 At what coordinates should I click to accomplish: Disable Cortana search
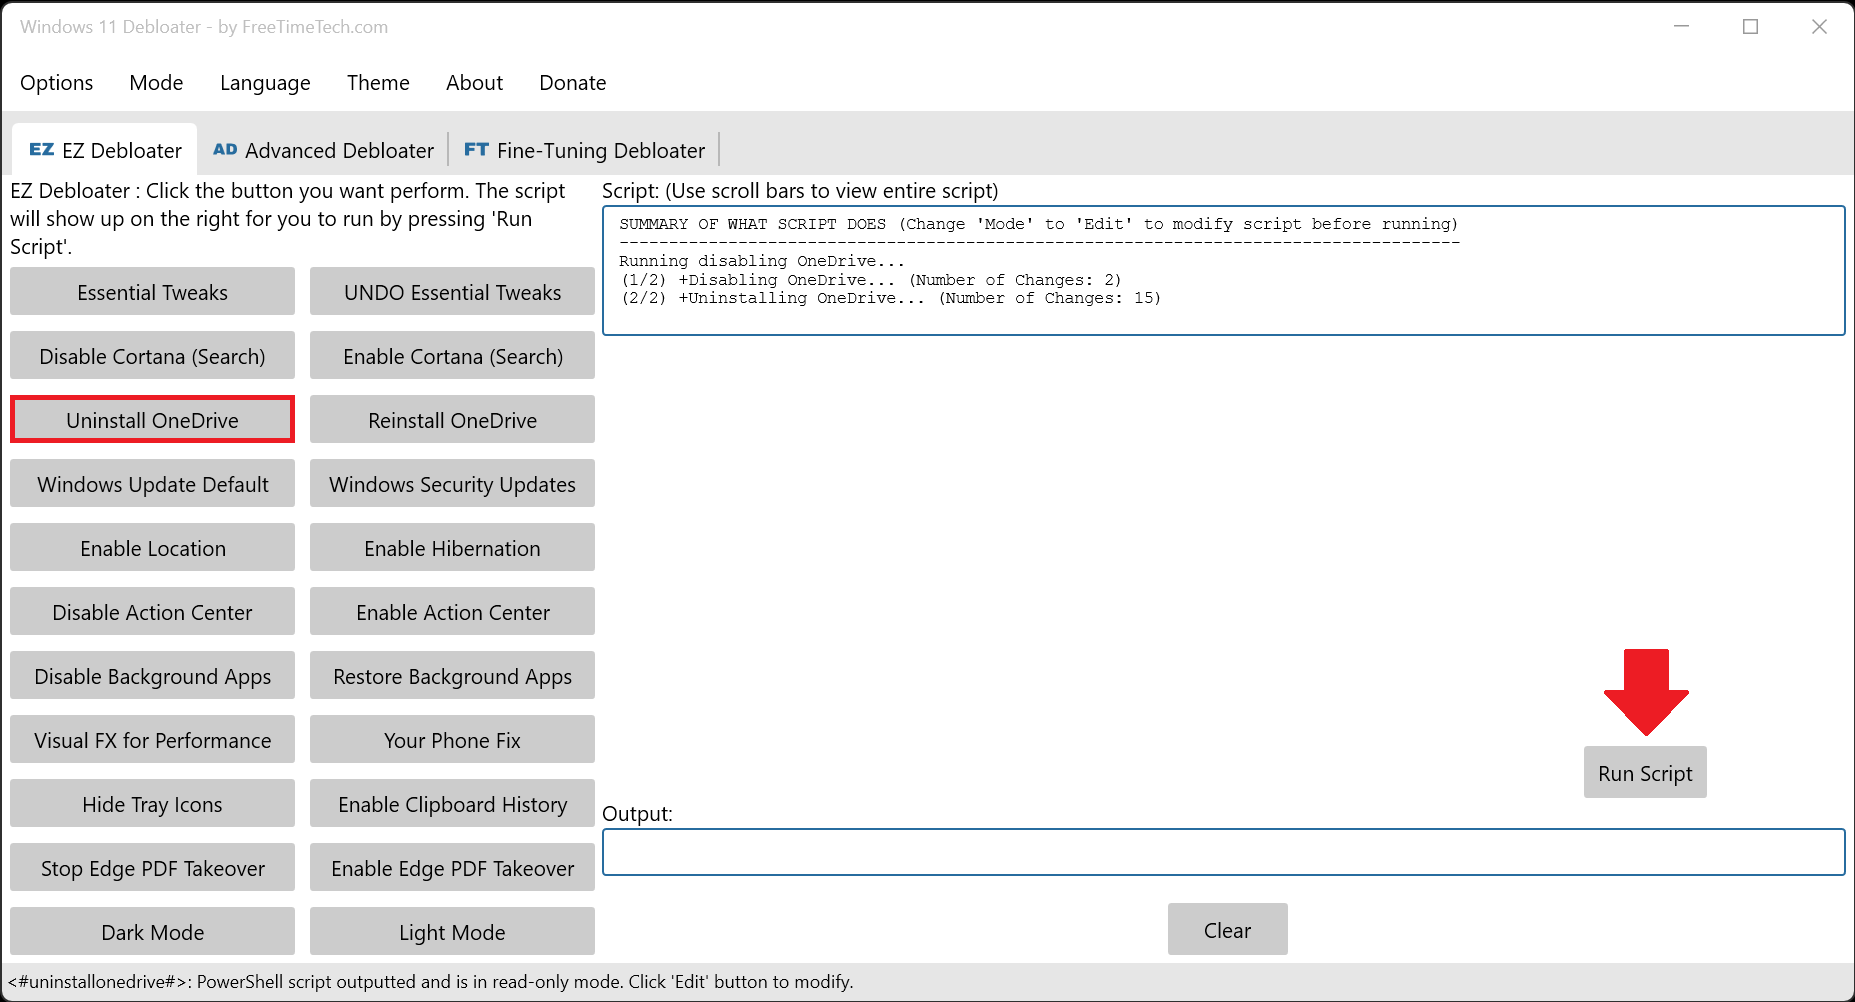pos(152,356)
